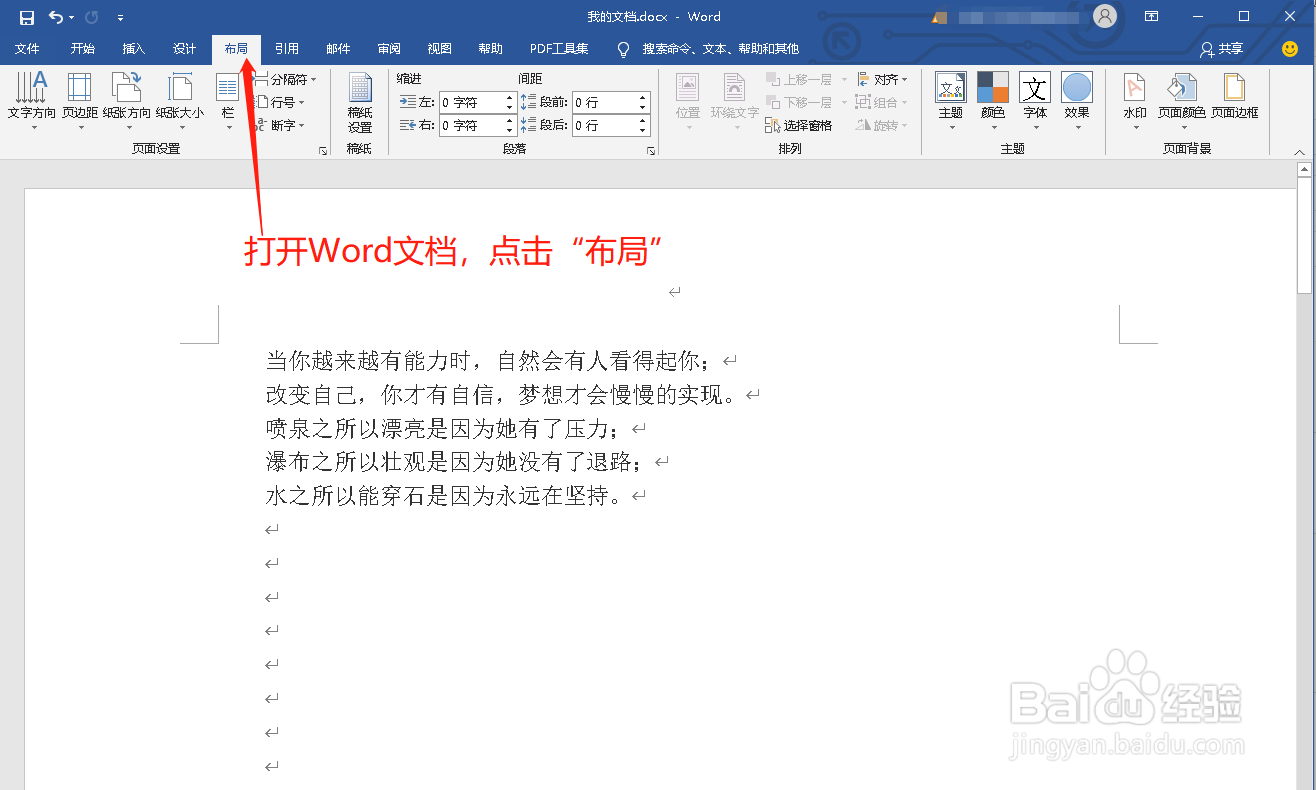
Task: Send feedback via the smiley icon
Action: point(1290,48)
